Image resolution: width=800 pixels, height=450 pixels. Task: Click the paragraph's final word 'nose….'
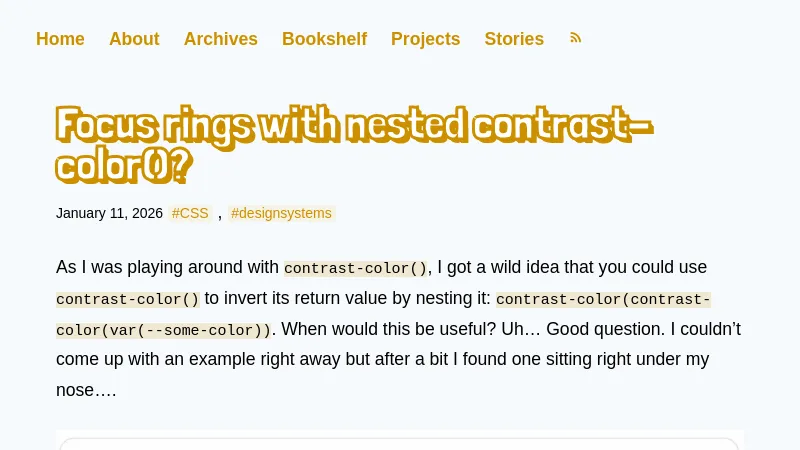pos(86,390)
